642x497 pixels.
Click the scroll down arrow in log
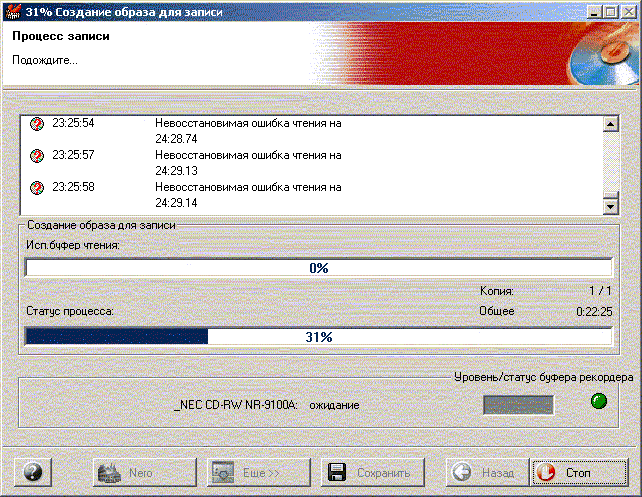coord(610,206)
